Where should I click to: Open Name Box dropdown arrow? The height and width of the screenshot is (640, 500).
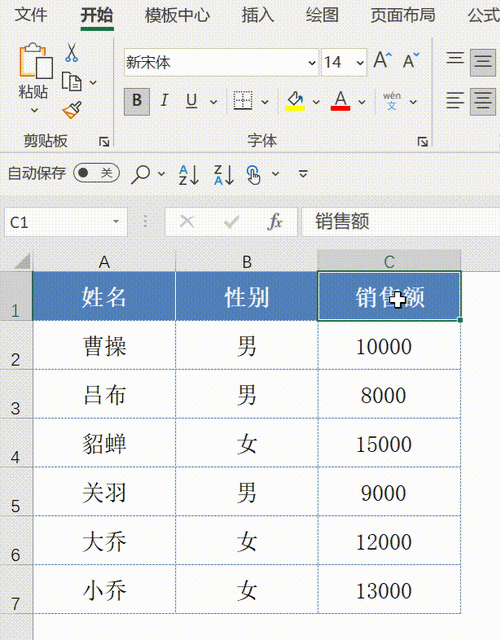point(116,222)
